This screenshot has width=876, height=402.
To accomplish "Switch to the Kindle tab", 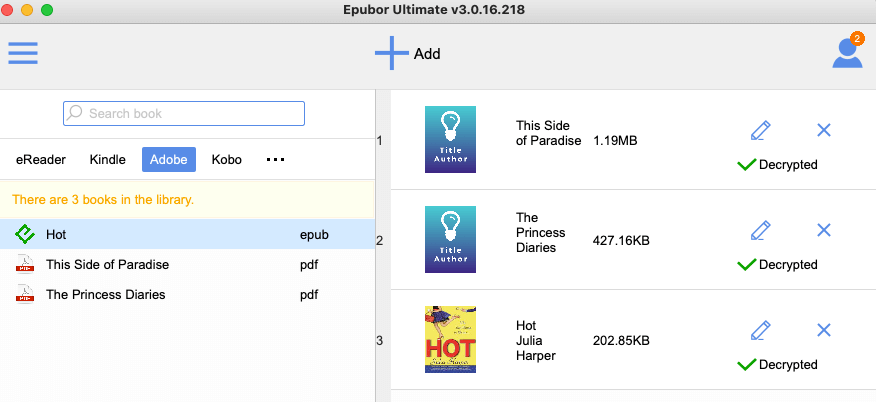I will coord(107,160).
